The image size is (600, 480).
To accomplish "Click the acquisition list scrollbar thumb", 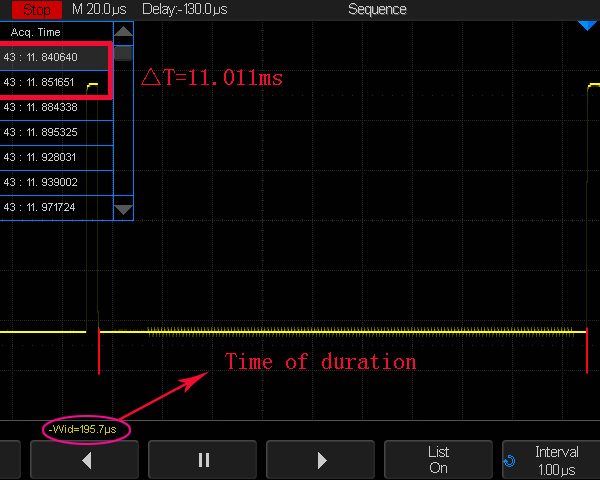I will [x=123, y=52].
